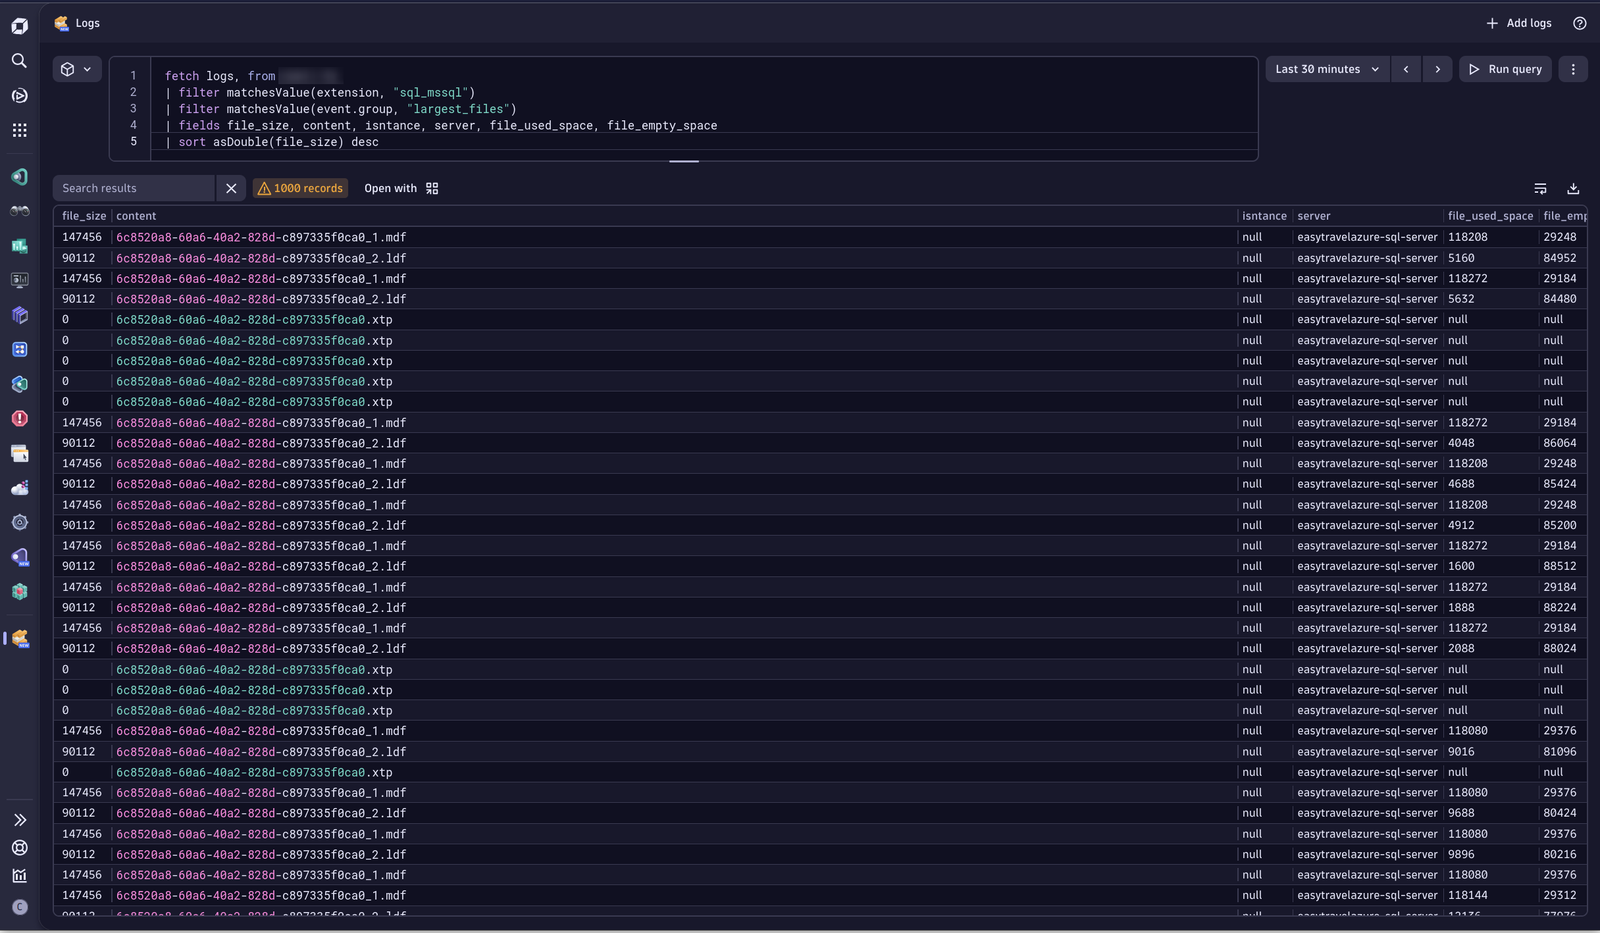This screenshot has height=933, width=1600.
Task: Click the file_used_space cell 4688
Action: [x=1461, y=484]
